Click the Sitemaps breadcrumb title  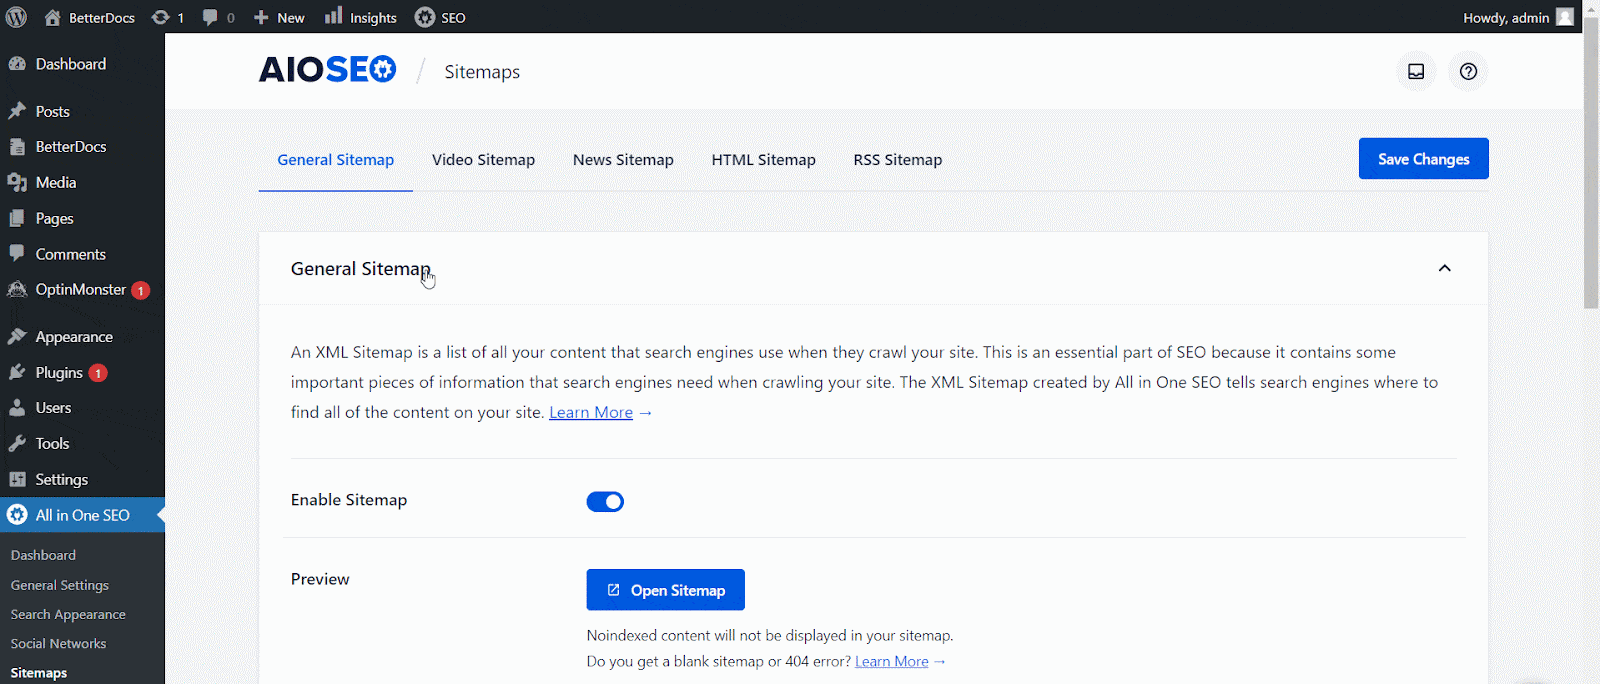482,72
